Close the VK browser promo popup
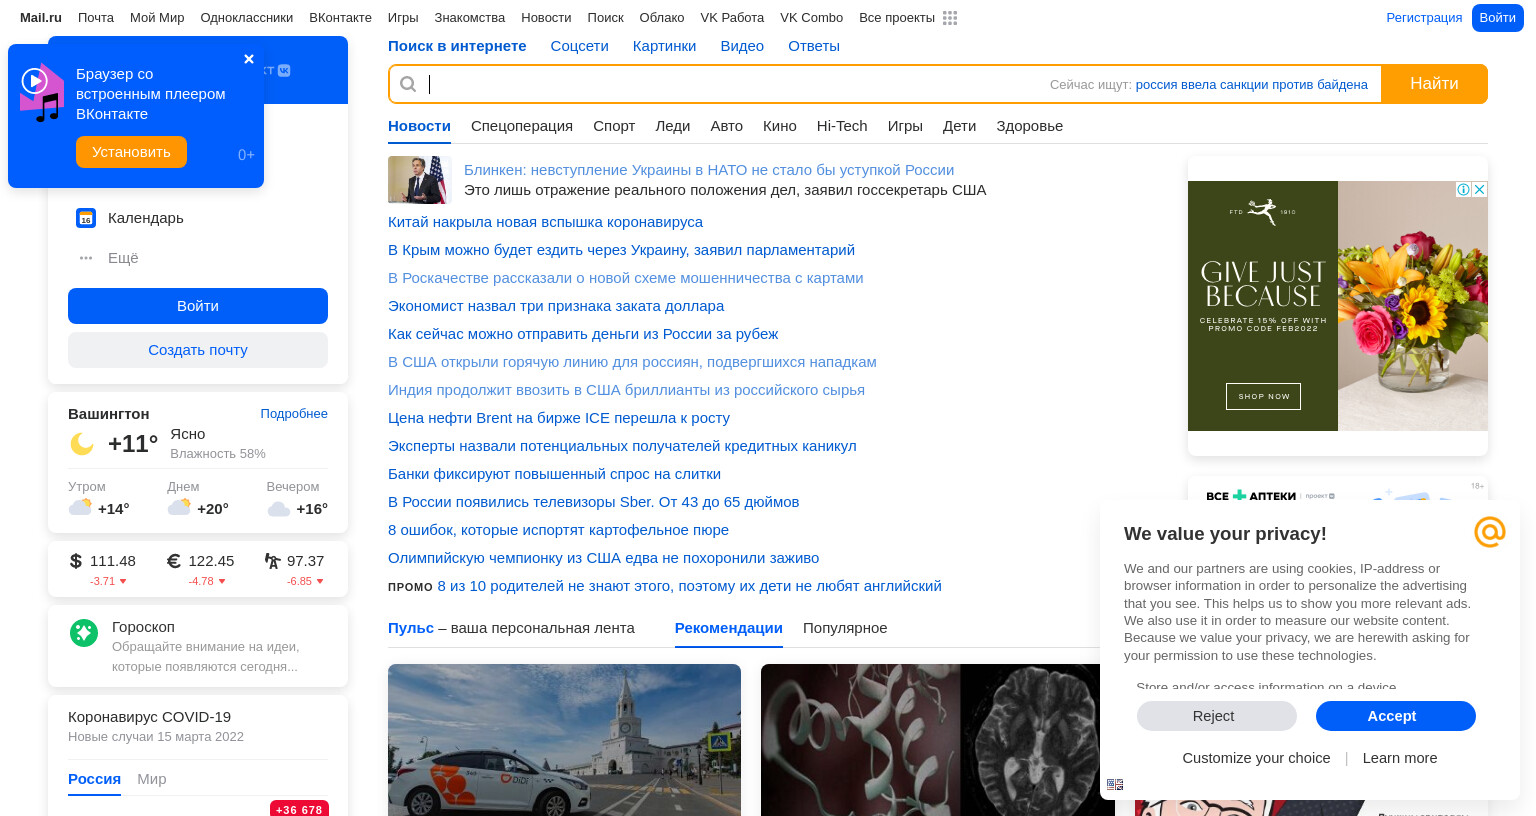 click(x=249, y=59)
